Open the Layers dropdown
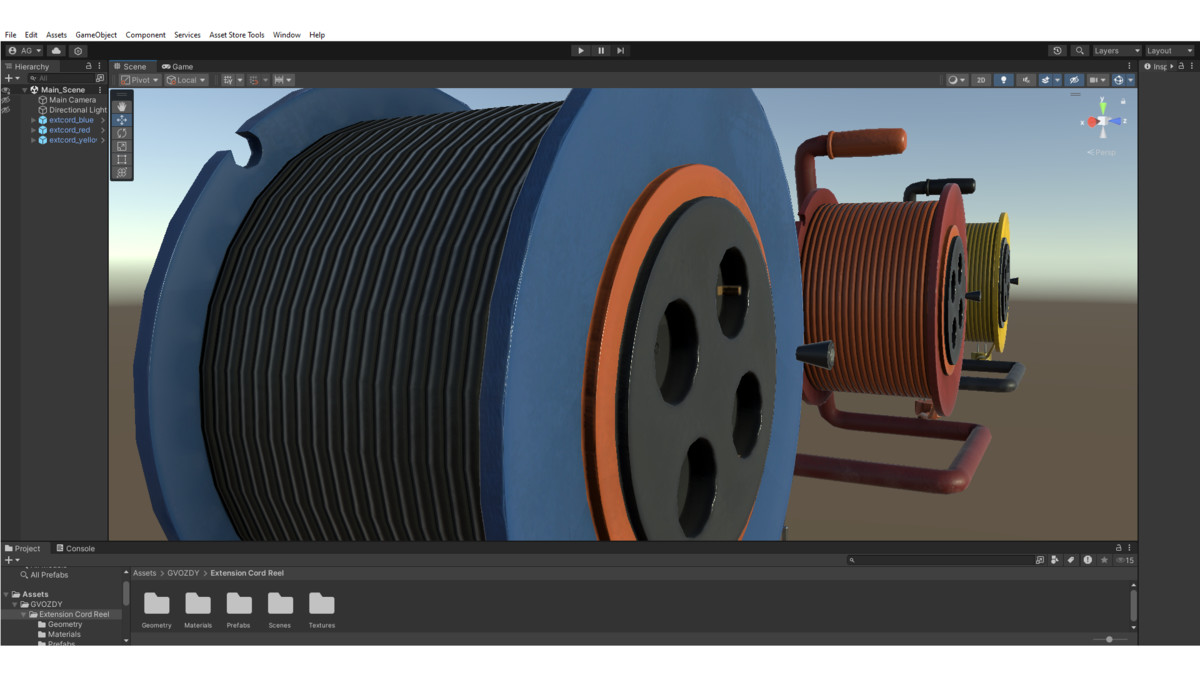This screenshot has height=675, width=1200. click(1116, 51)
